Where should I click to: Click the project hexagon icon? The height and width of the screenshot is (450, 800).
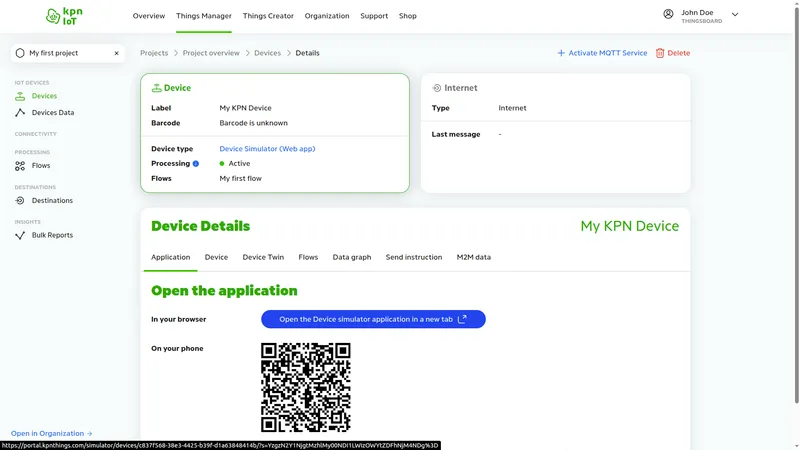point(20,53)
